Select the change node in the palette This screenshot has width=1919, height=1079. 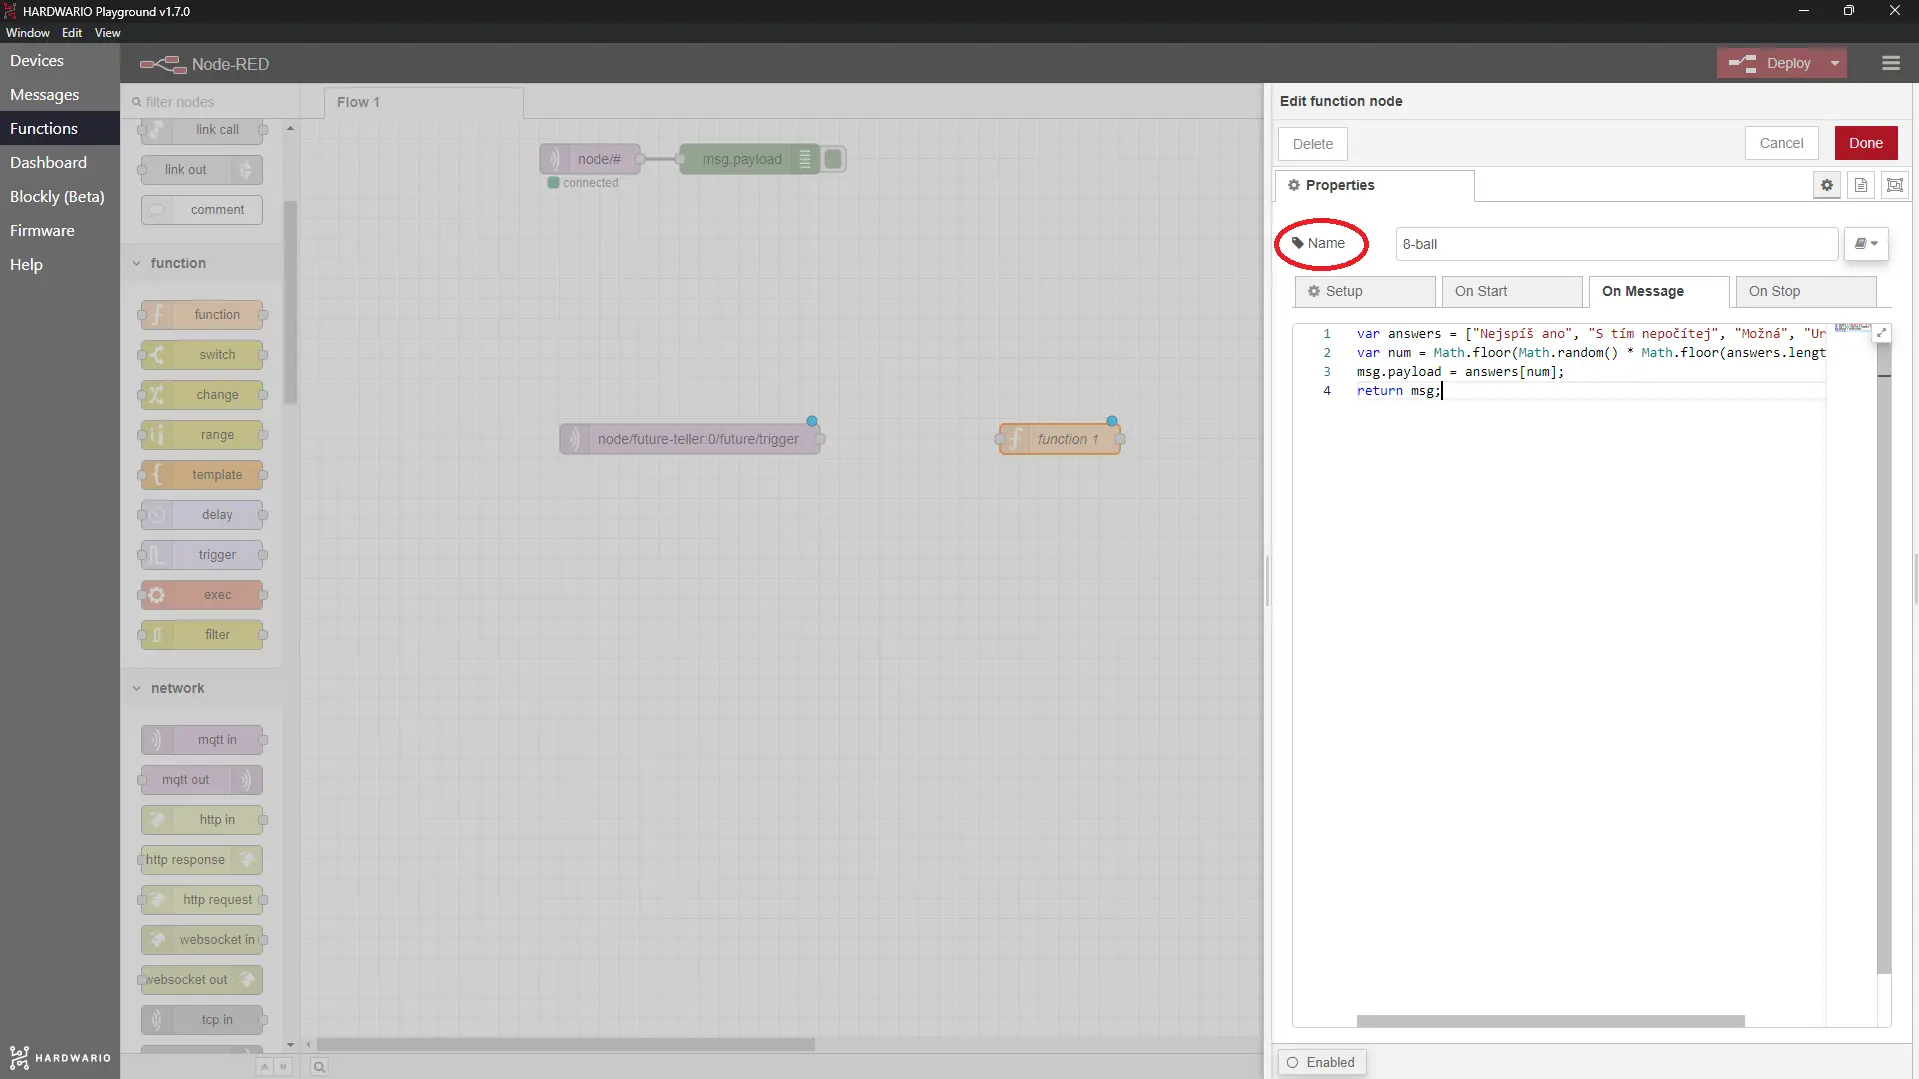[x=202, y=395]
